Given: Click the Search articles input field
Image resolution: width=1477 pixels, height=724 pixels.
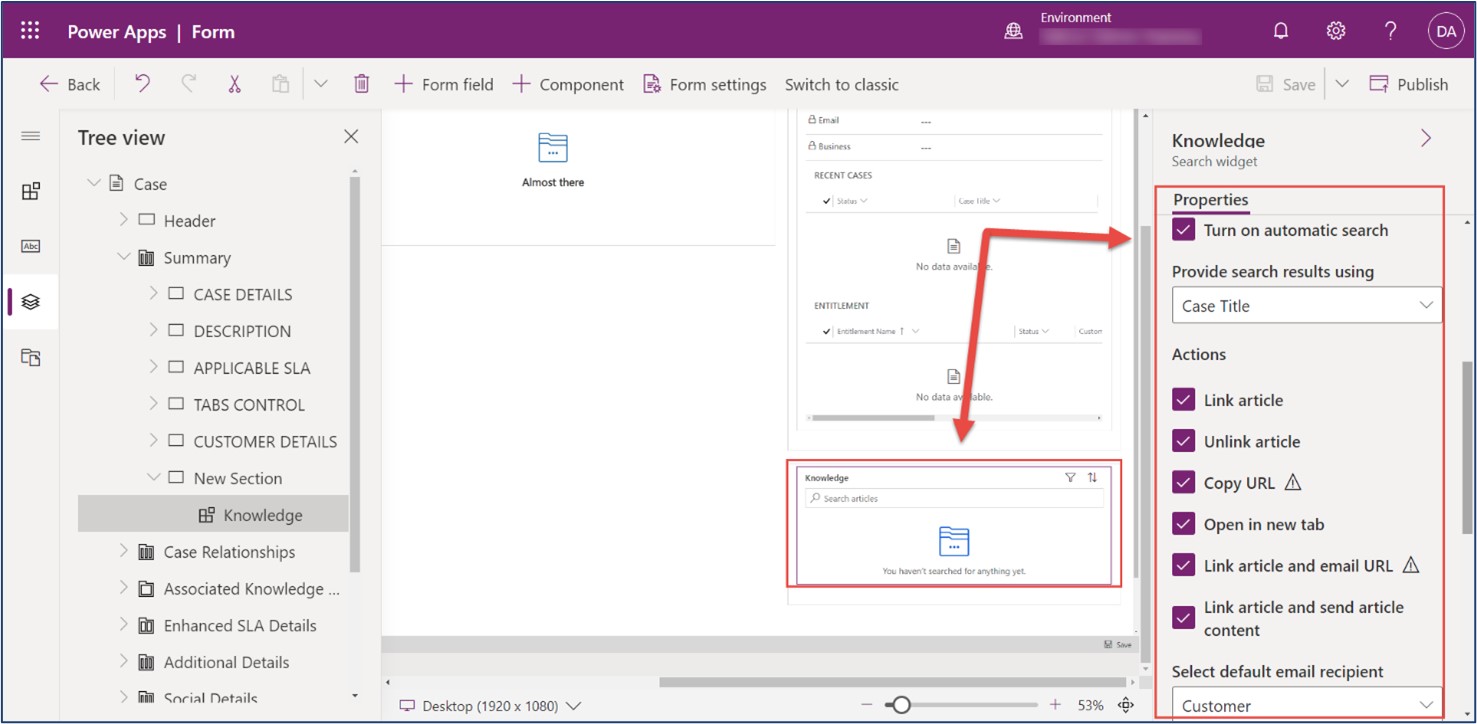Looking at the screenshot, I should pos(955,498).
